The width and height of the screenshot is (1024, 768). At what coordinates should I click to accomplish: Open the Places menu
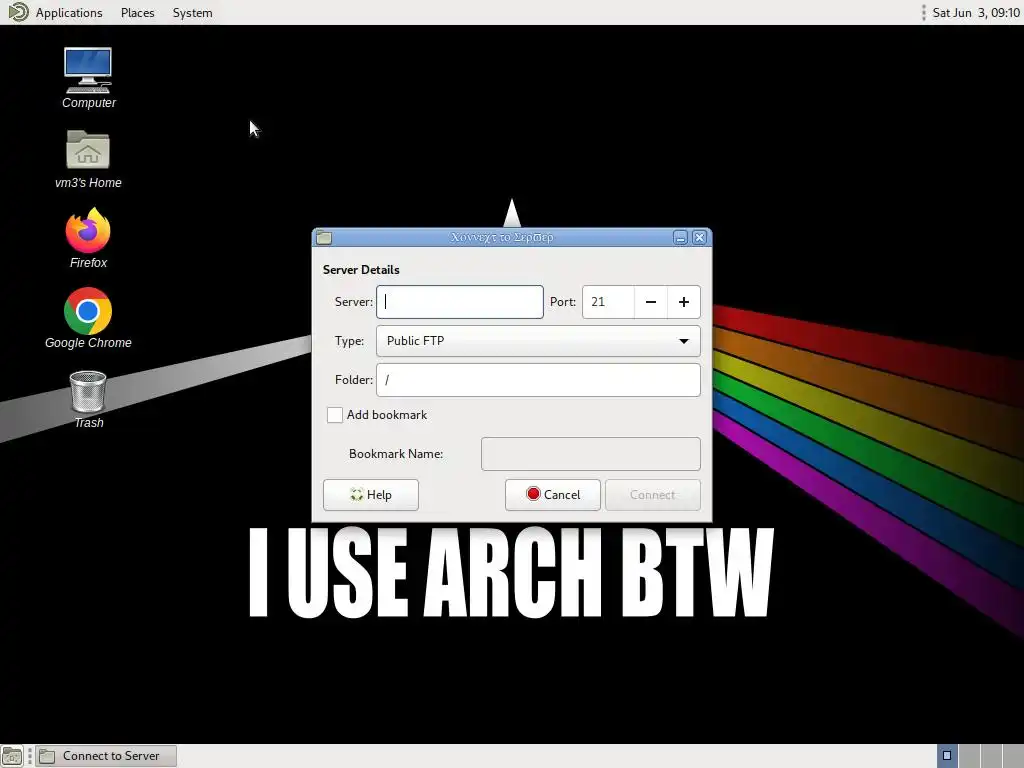point(137,12)
